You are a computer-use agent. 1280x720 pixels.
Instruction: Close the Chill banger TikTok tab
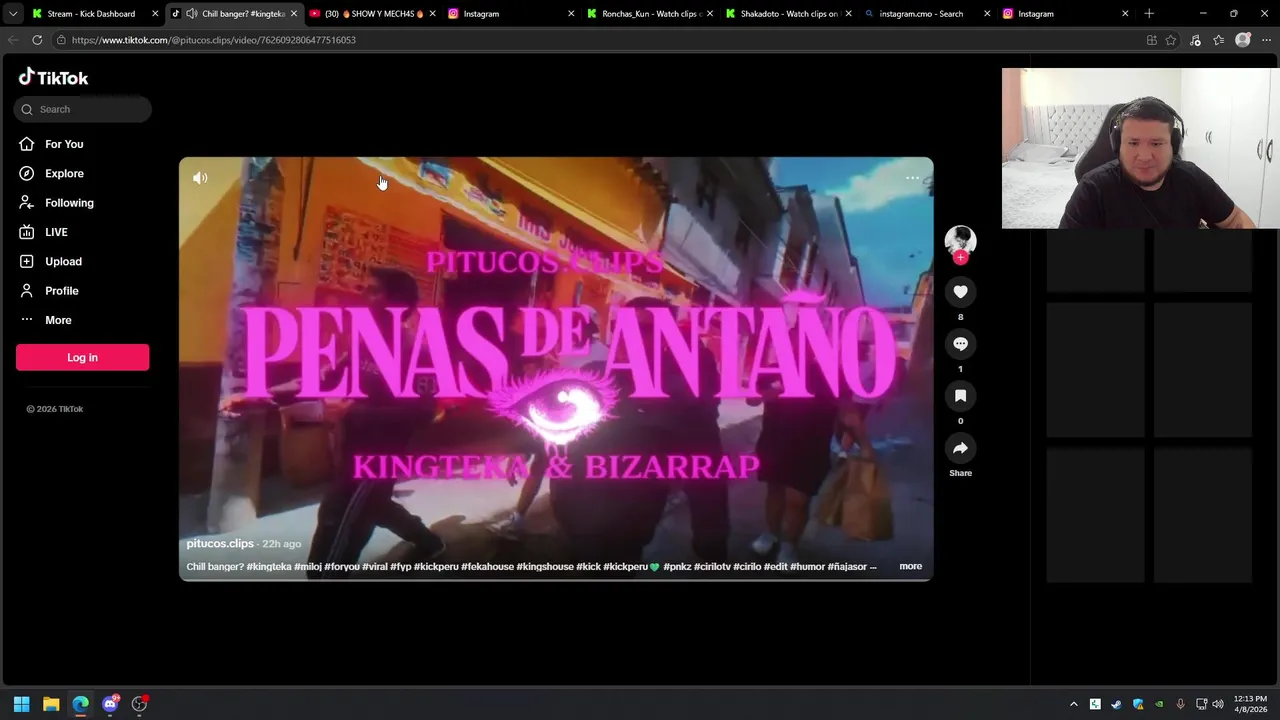point(294,14)
